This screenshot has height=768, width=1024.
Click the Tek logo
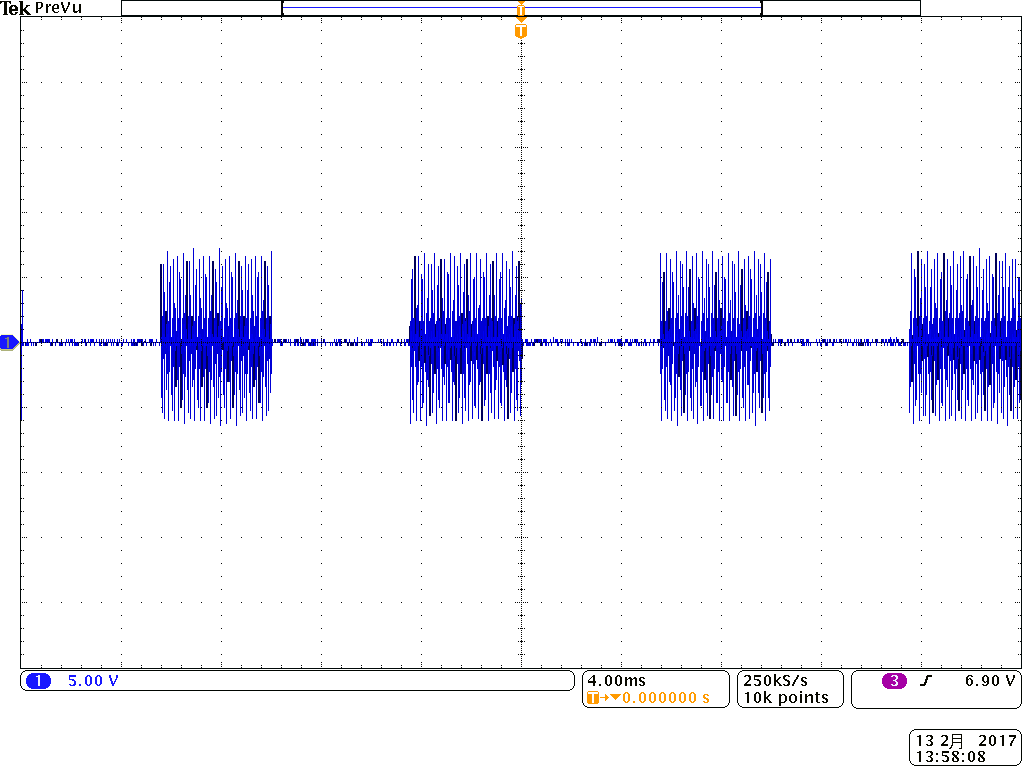pyautogui.click(x=16, y=8)
